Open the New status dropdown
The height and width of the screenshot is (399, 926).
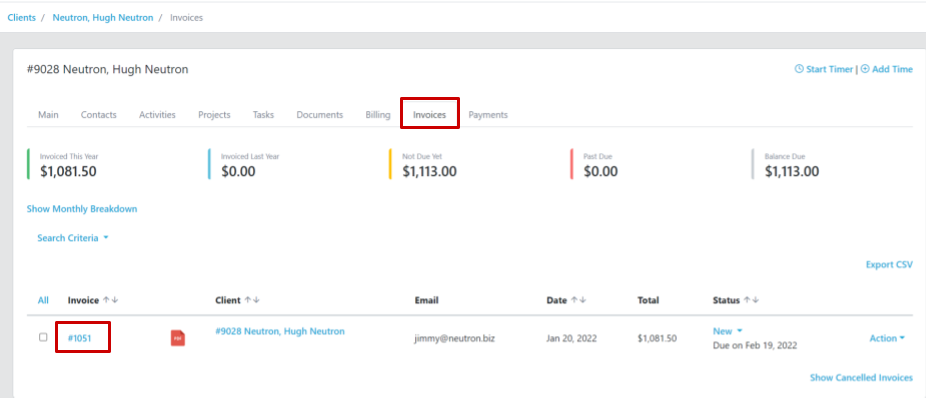[x=728, y=331]
